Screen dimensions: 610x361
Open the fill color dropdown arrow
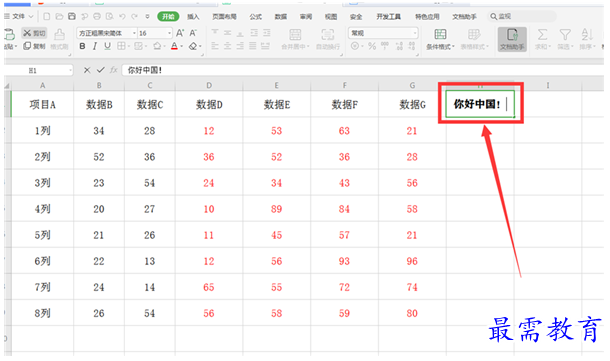(164, 47)
